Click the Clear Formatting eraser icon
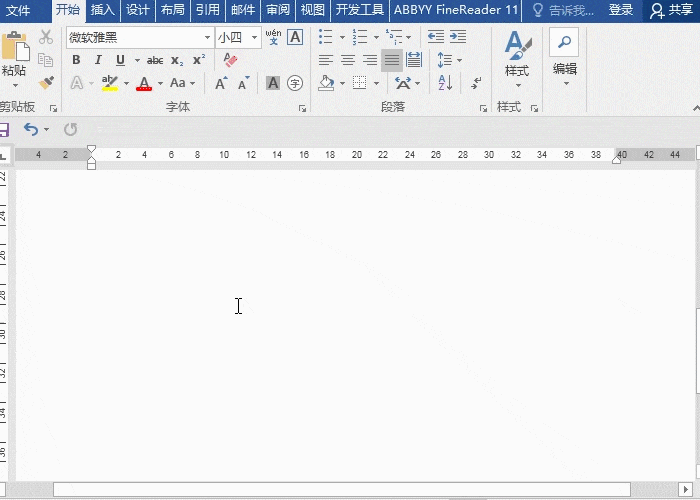 tap(231, 60)
